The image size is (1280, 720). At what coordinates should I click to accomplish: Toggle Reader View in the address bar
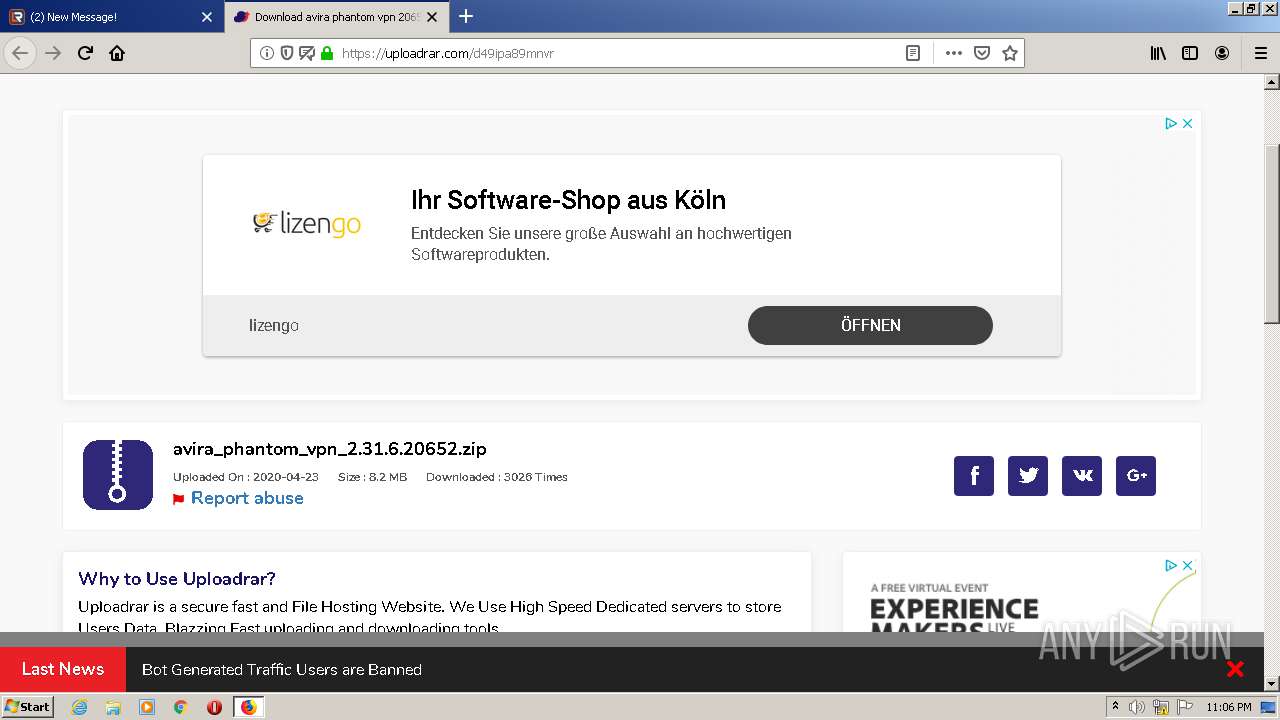pyautogui.click(x=913, y=53)
